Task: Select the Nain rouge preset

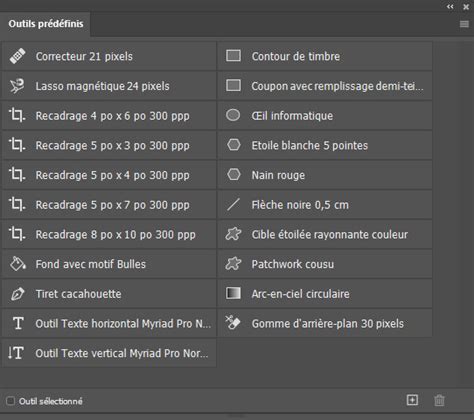Action: tap(325, 175)
